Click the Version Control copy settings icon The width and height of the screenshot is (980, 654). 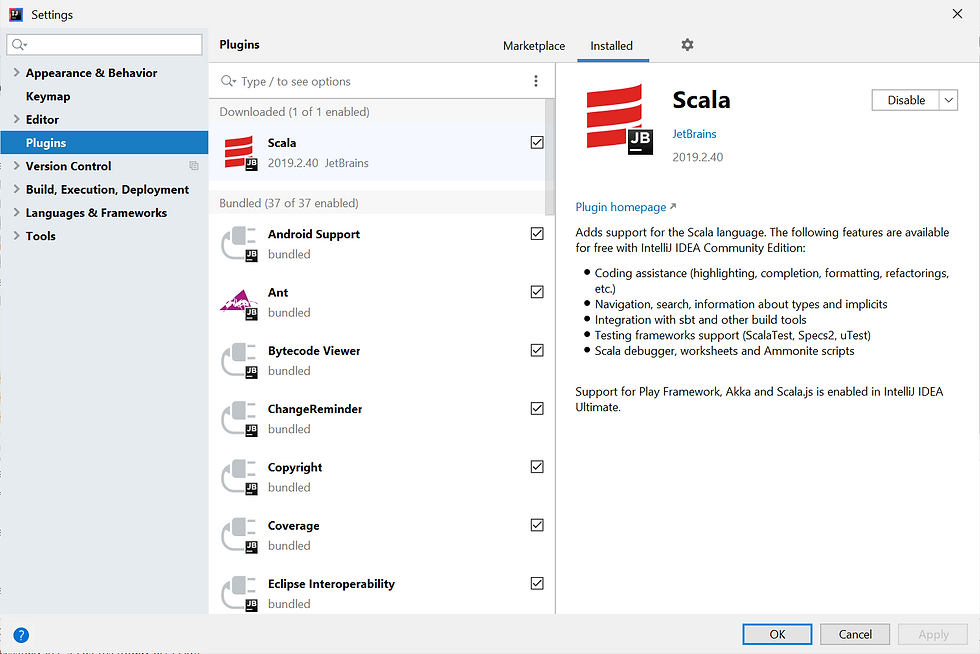click(194, 166)
